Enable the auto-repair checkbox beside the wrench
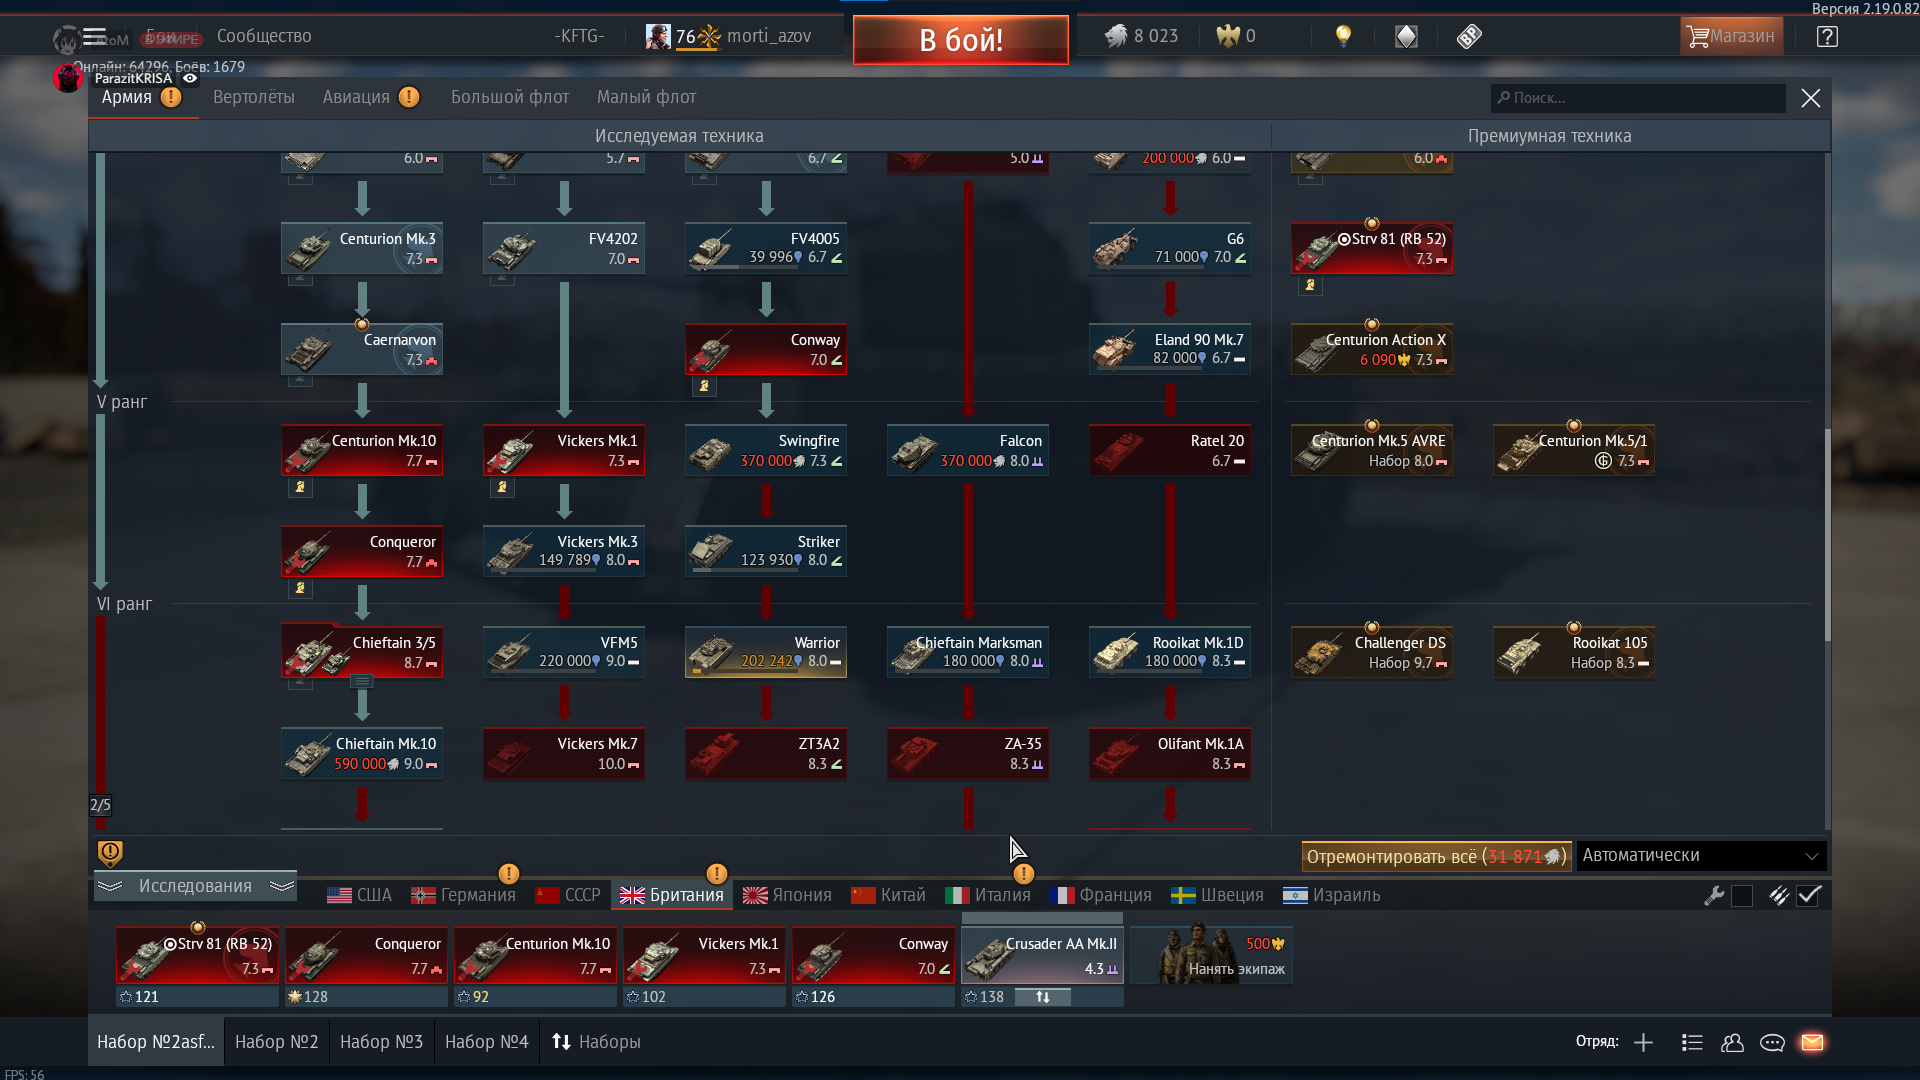The width and height of the screenshot is (1920, 1080). [x=1742, y=896]
